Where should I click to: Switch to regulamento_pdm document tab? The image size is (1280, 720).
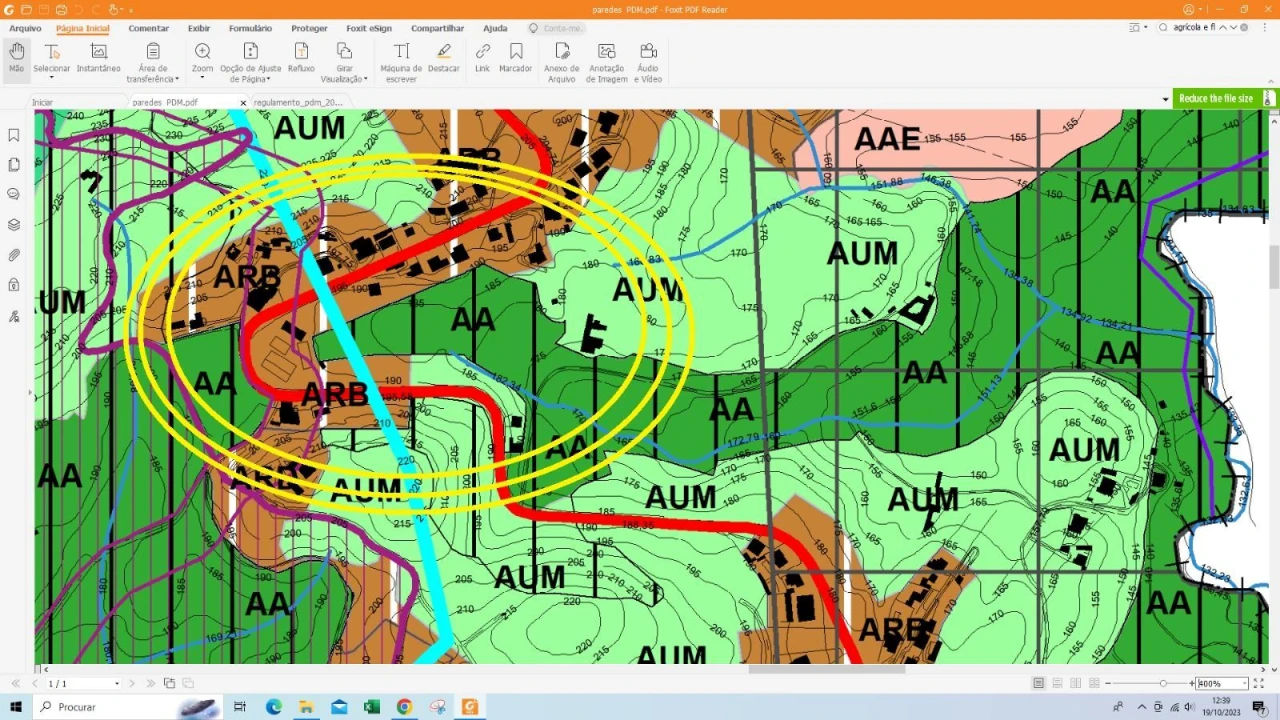point(298,102)
